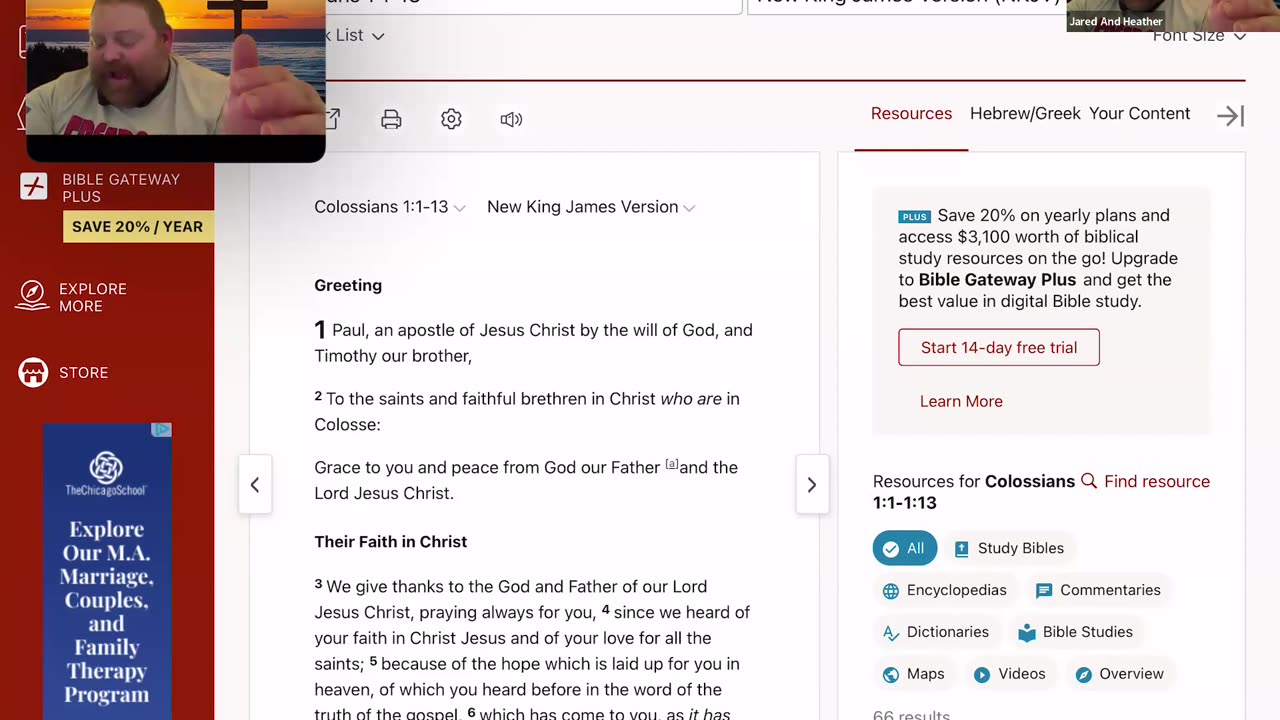Go to previous chapter arrow
This screenshot has height=720, width=1280.
[255, 485]
